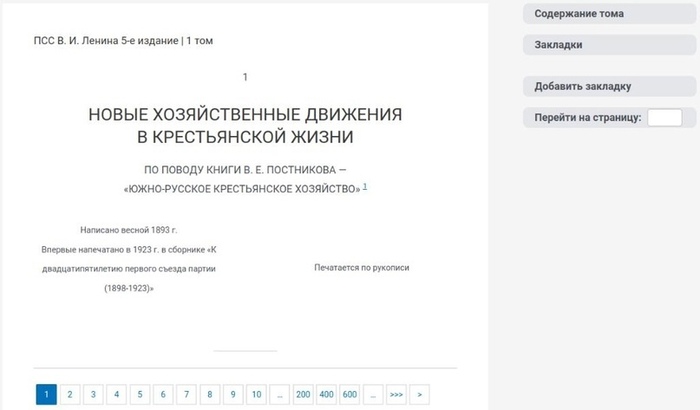Click second ellipsis after page 600
700x410 pixels.
pos(373,394)
